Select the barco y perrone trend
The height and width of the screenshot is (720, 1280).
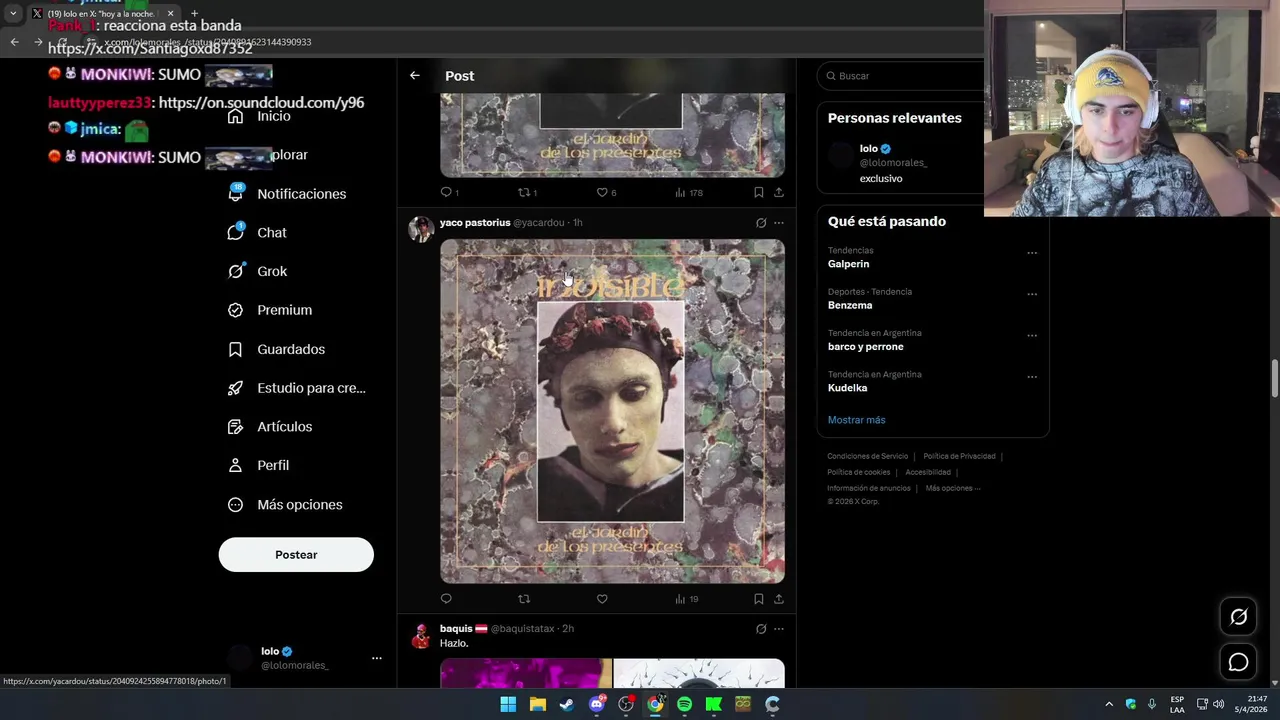tap(865, 347)
